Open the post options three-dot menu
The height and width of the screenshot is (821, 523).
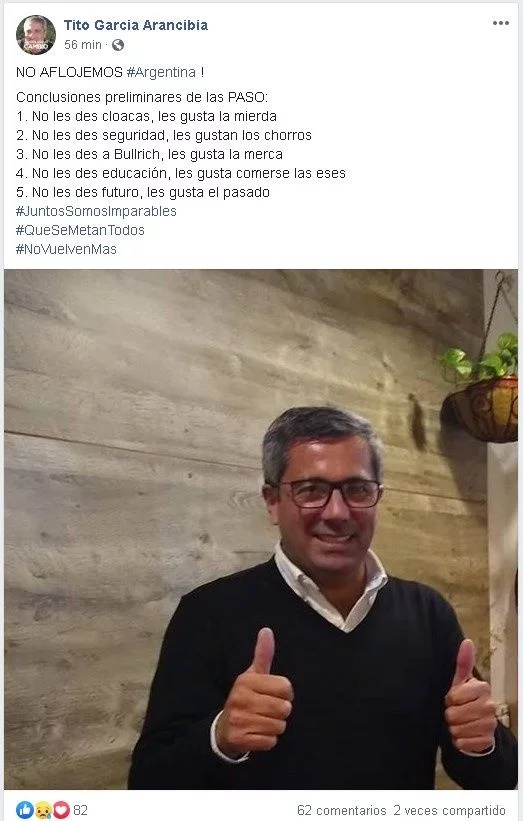click(500, 23)
